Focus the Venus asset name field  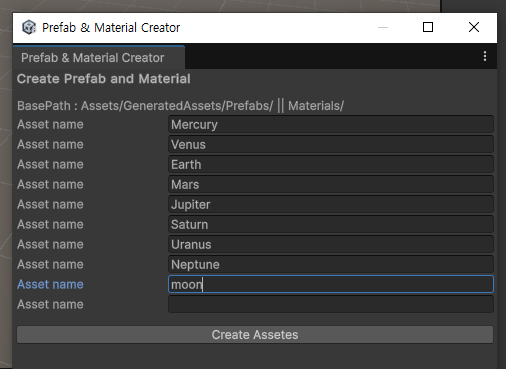tap(331, 144)
